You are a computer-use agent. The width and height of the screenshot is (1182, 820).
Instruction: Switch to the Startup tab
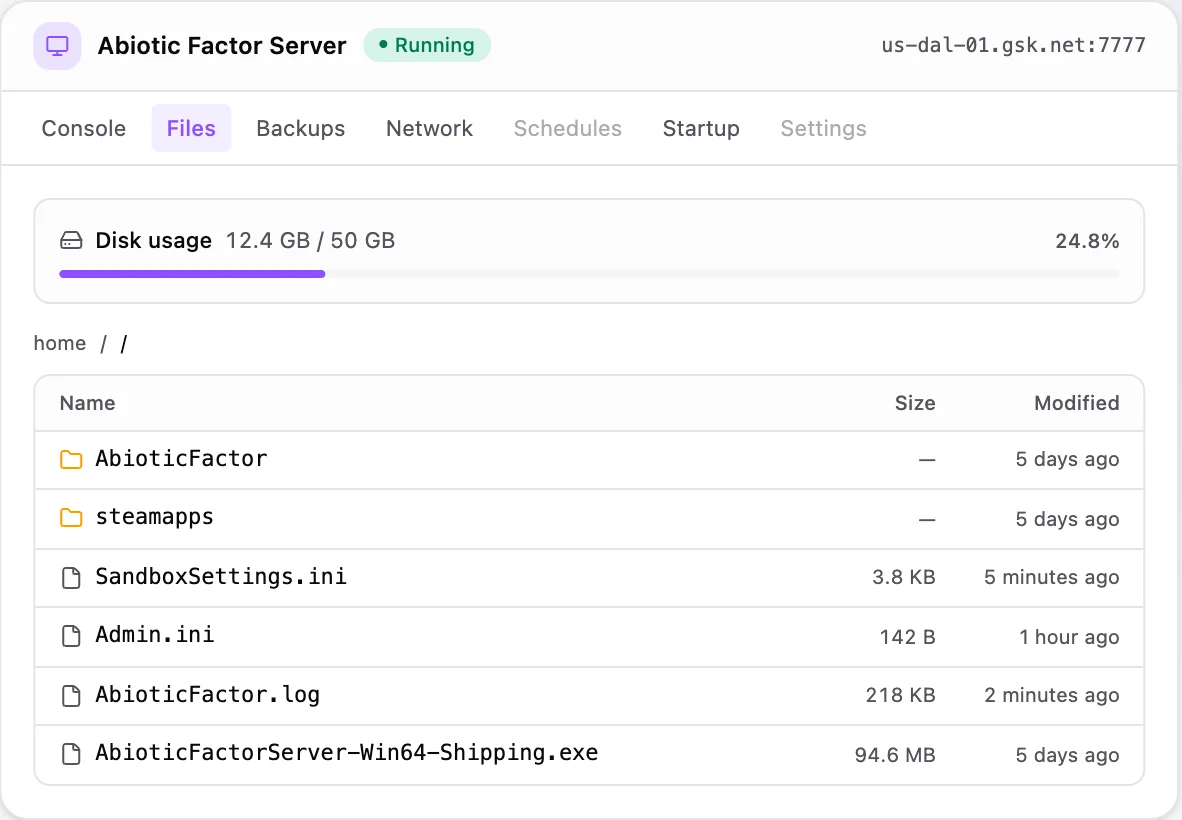coord(701,128)
